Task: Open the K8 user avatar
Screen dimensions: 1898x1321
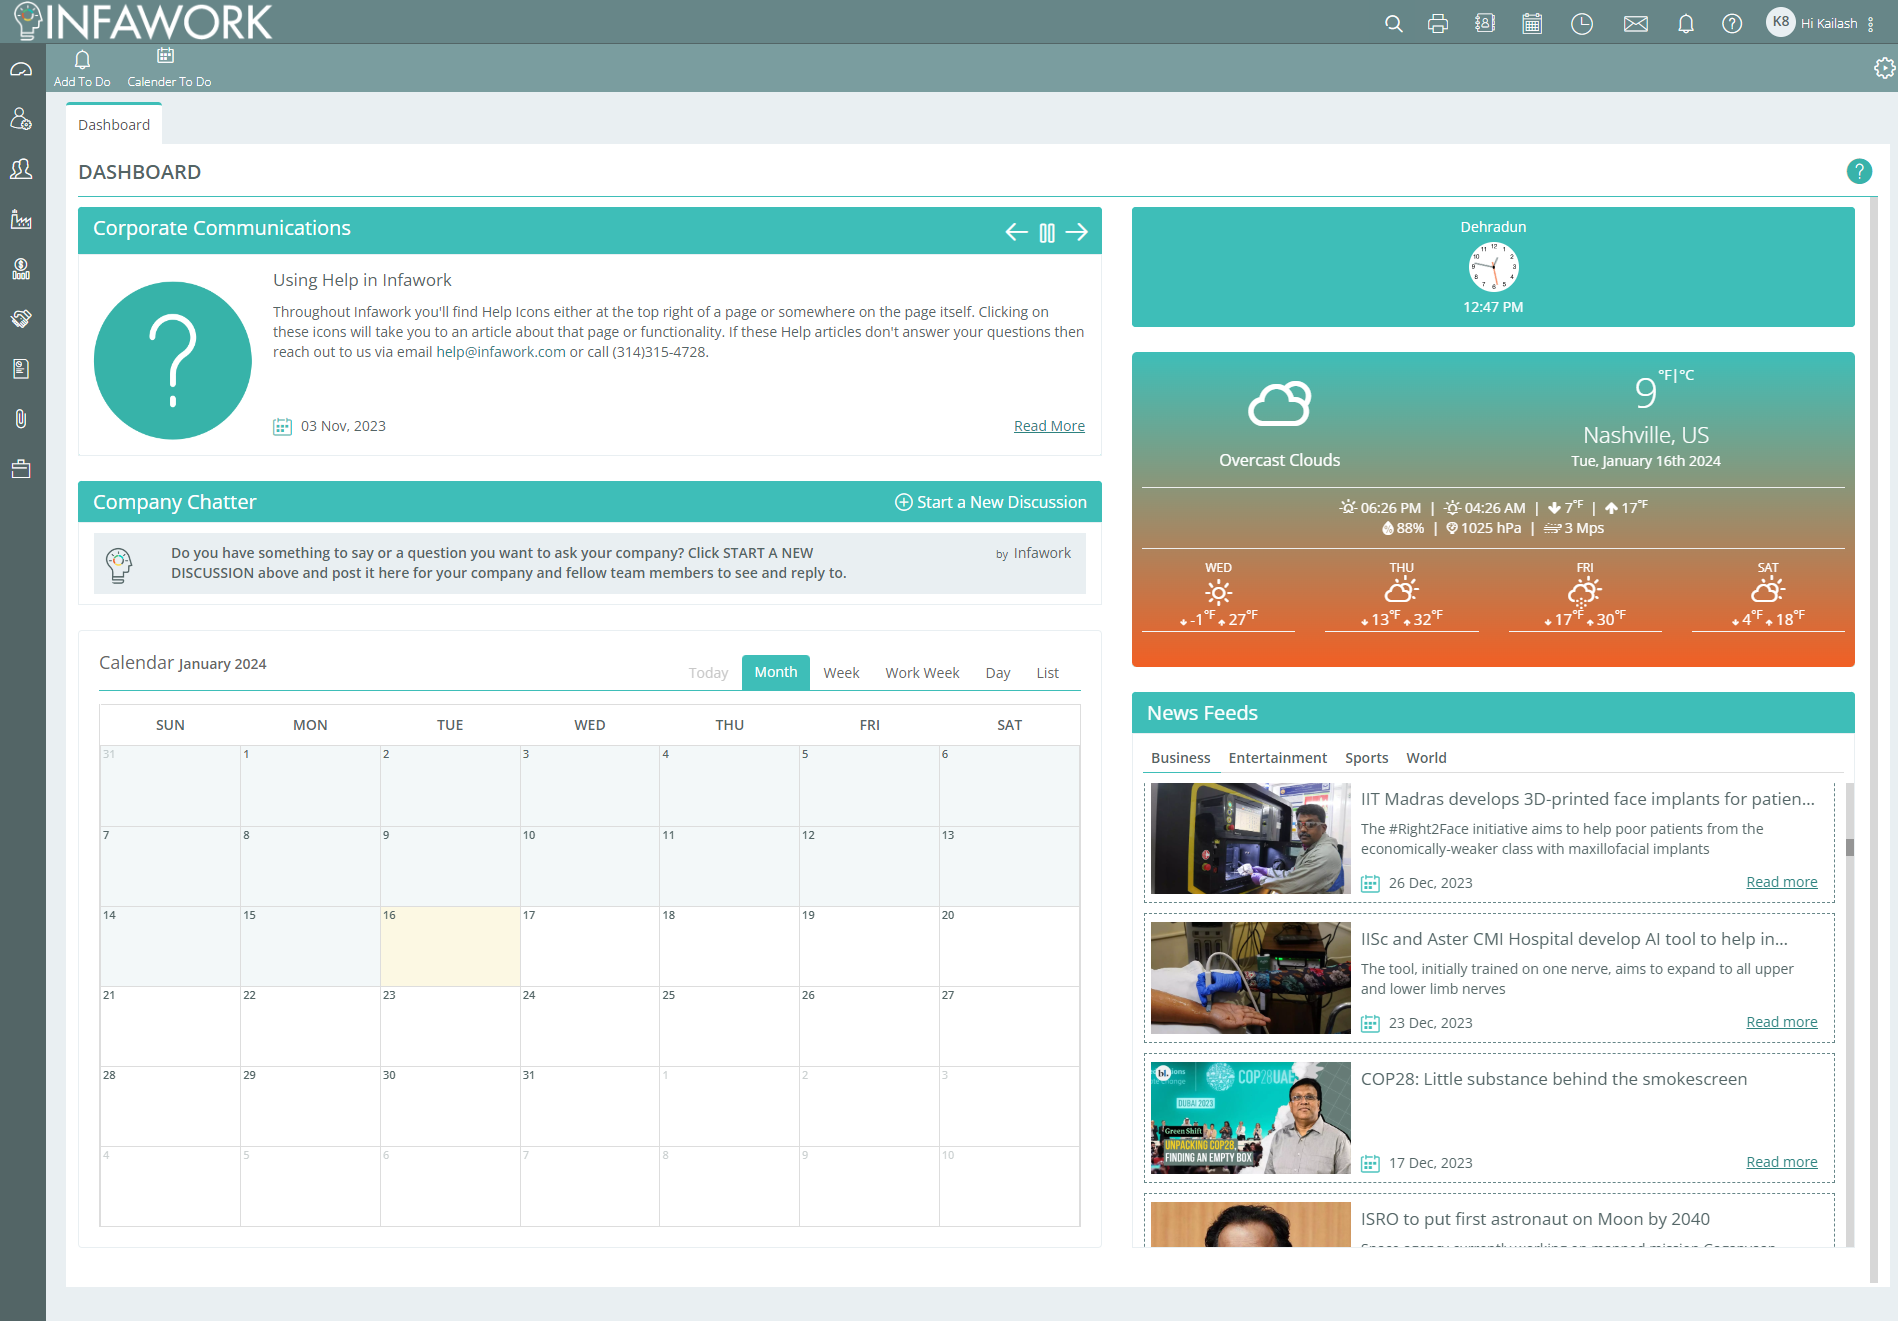Action: [1781, 22]
